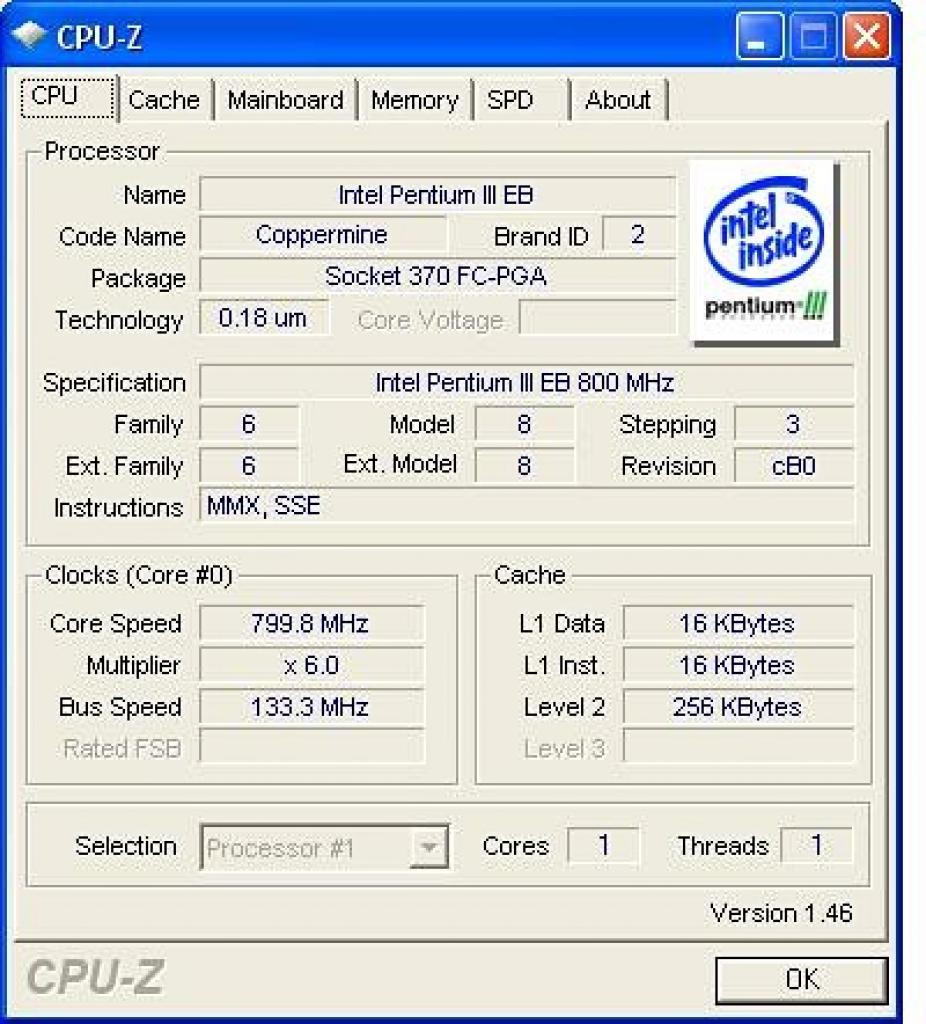The width and height of the screenshot is (926, 1024).
Task: Select the CPU tab
Action: (x=68, y=97)
